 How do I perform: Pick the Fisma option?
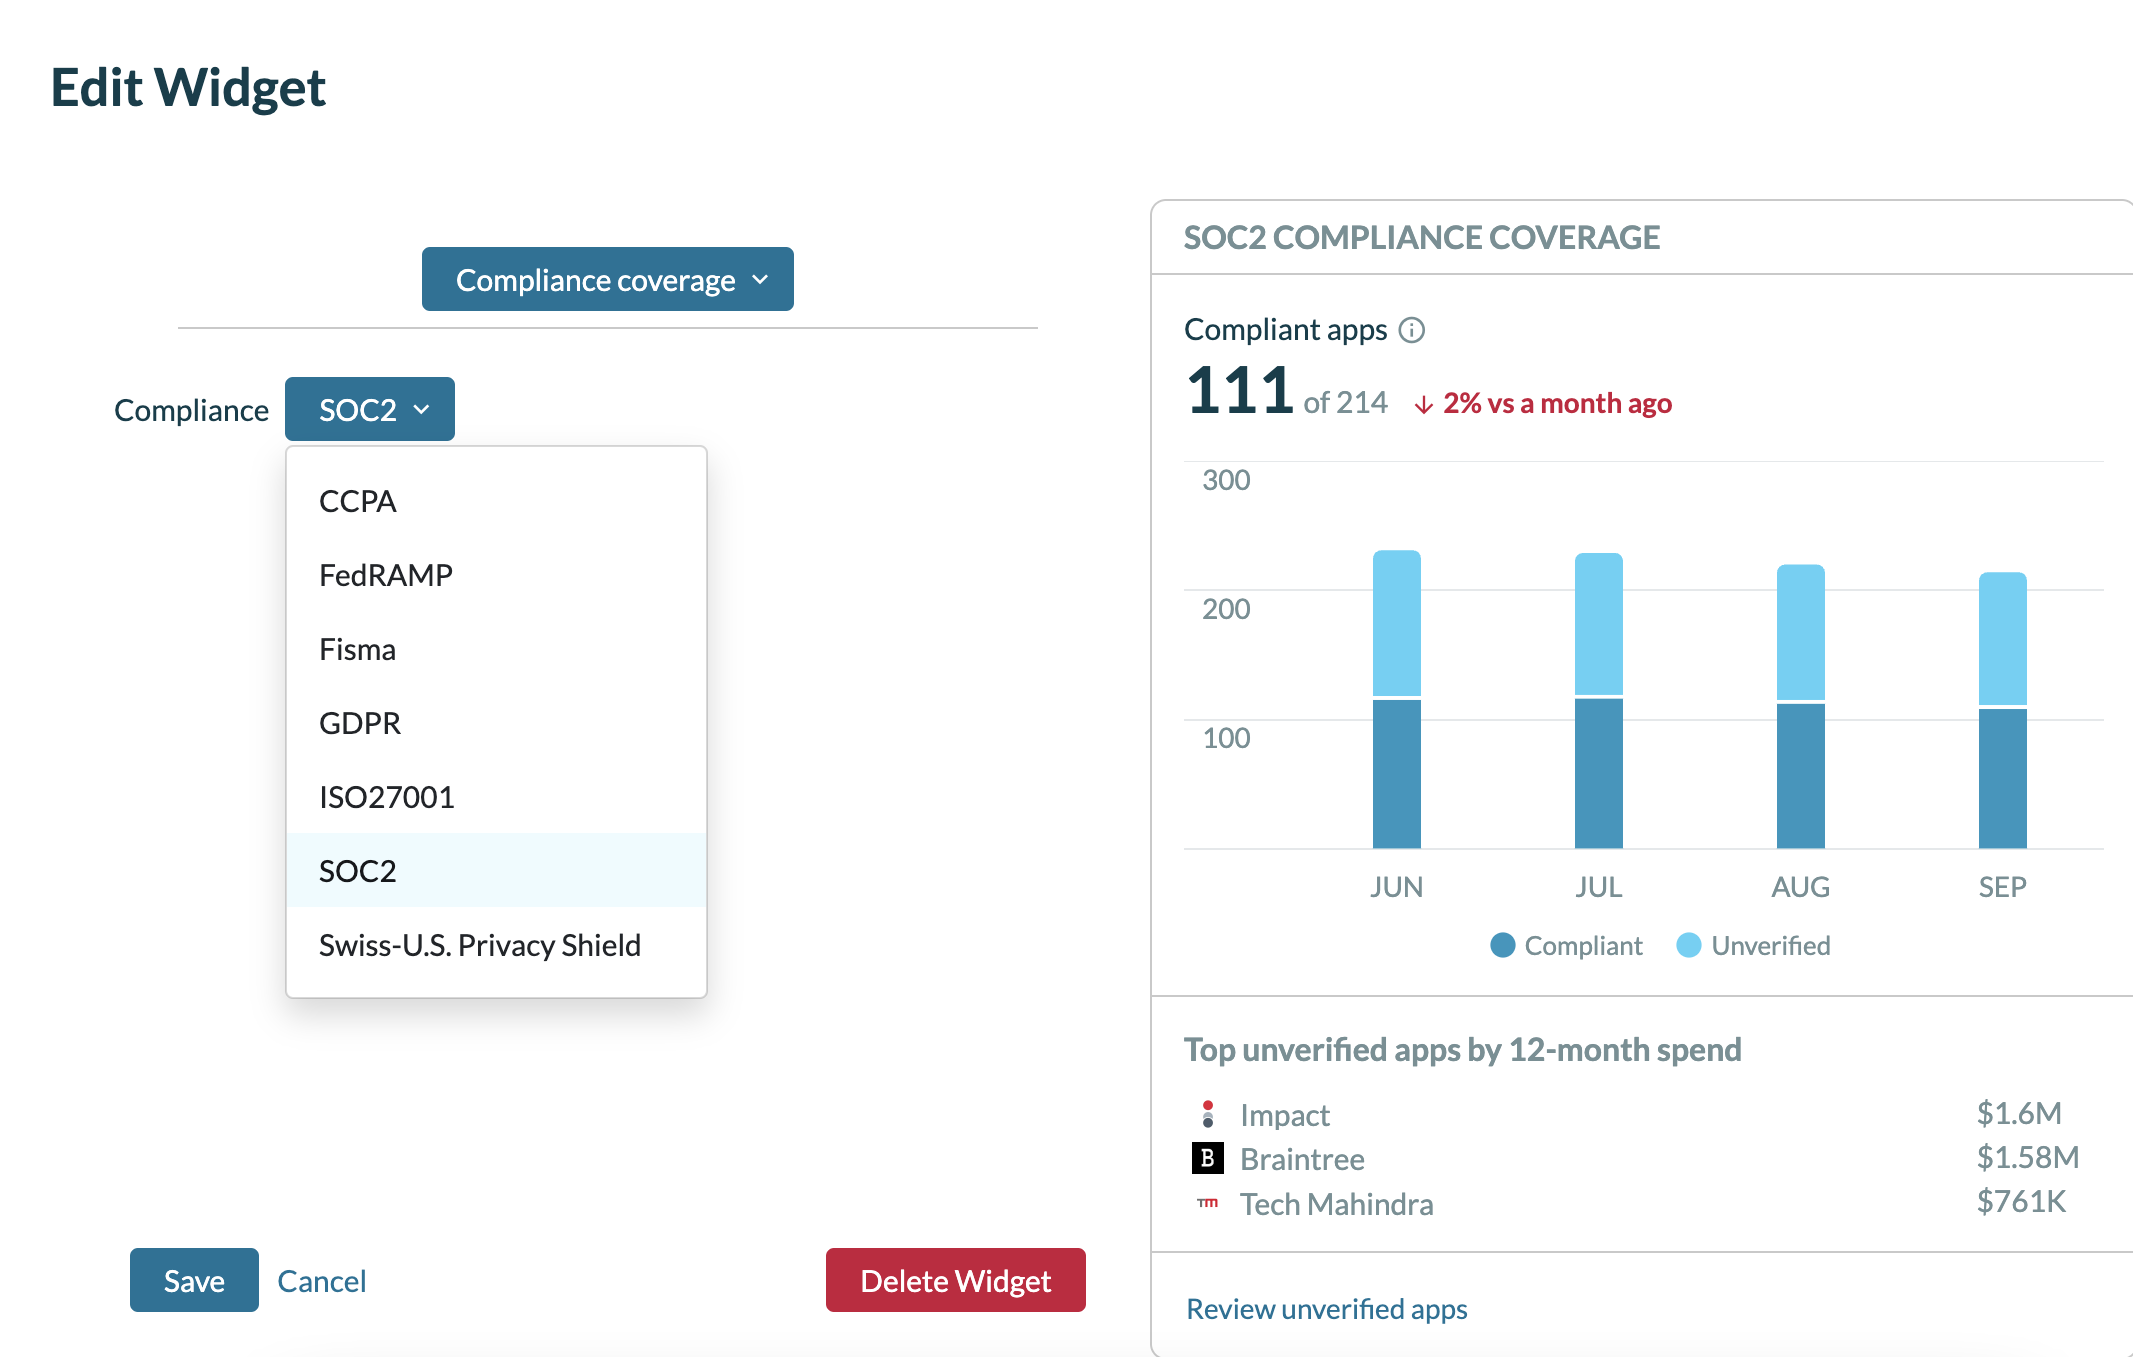pos(357,649)
